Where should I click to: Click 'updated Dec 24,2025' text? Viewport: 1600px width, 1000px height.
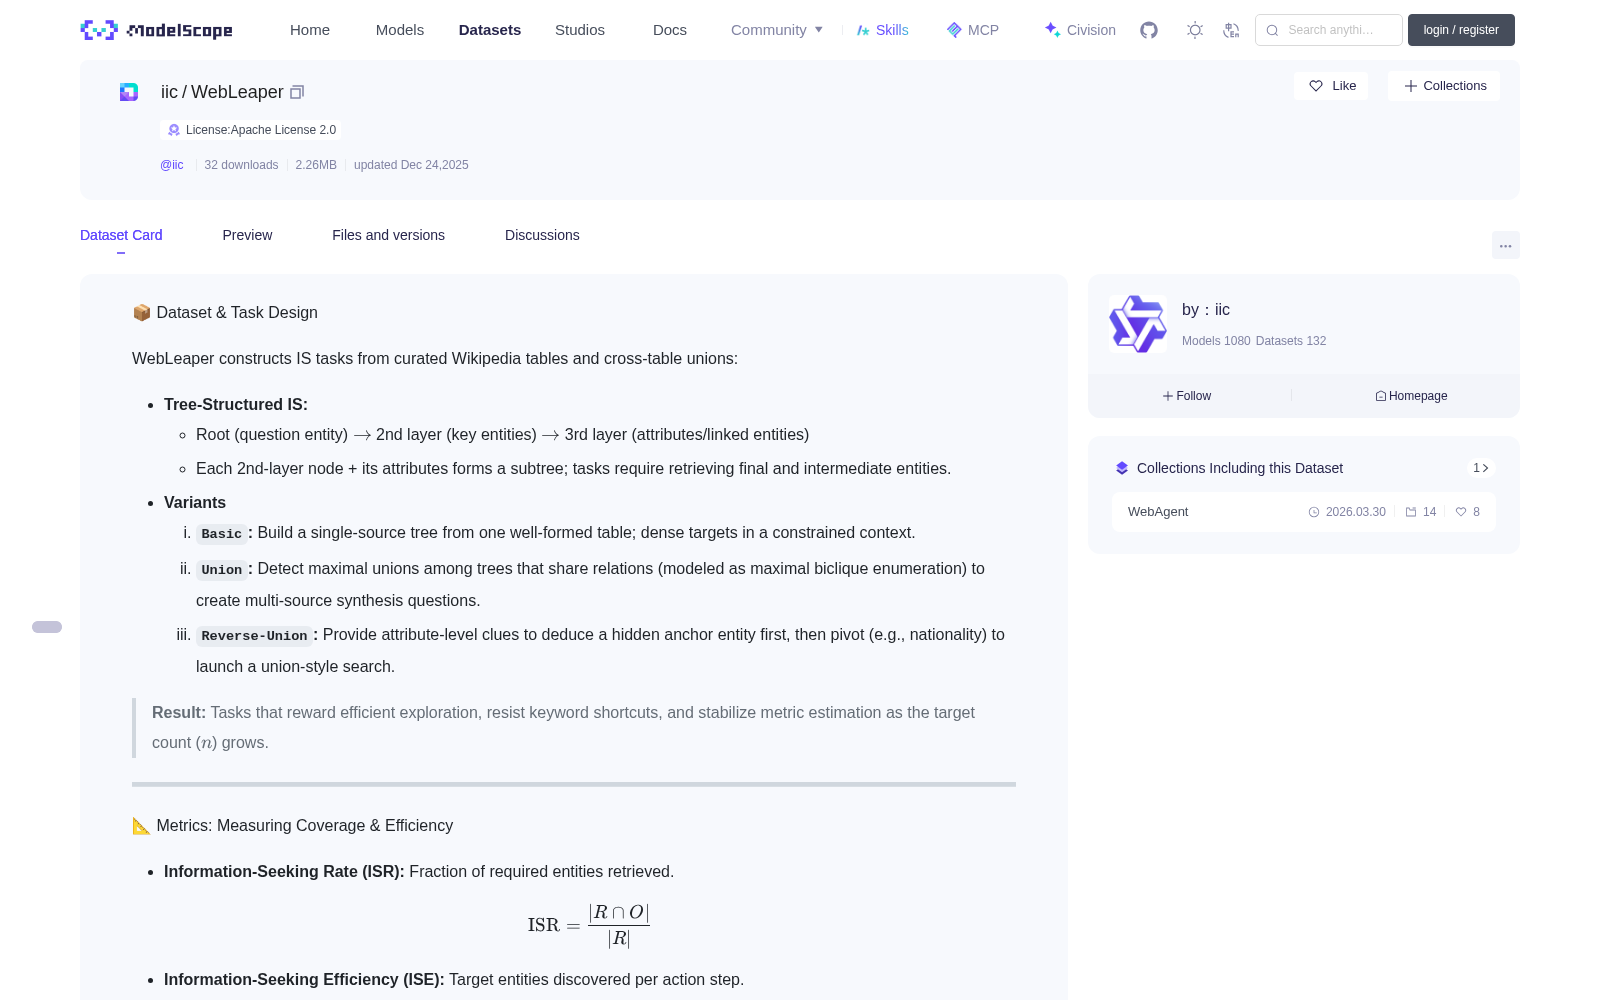411,165
